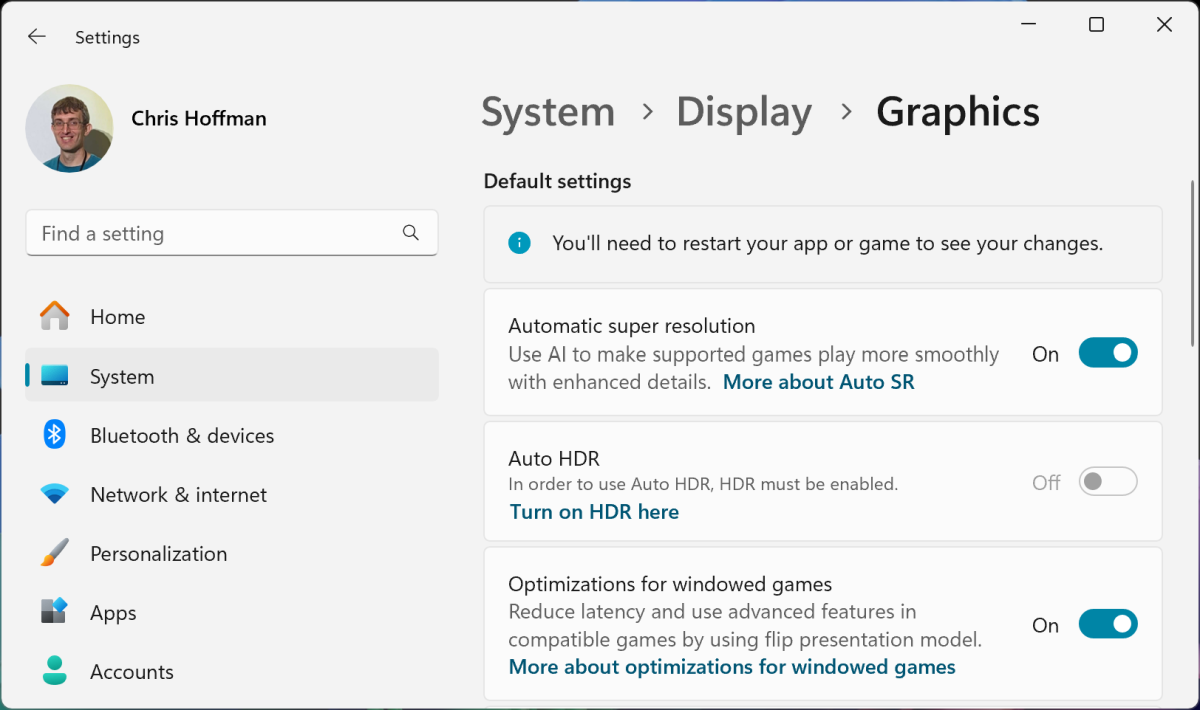
Task: Click the Apps icon in sidebar
Action: tap(55, 611)
